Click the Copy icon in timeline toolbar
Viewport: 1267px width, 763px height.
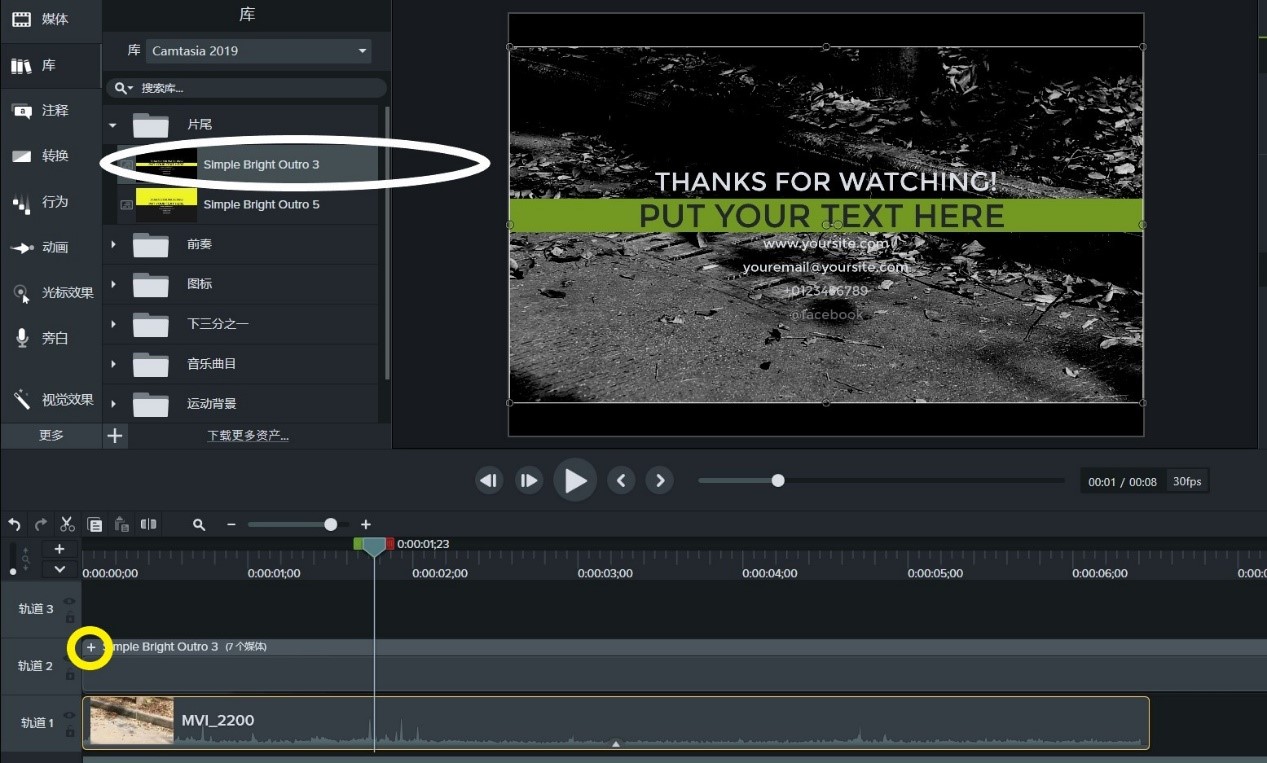[94, 524]
